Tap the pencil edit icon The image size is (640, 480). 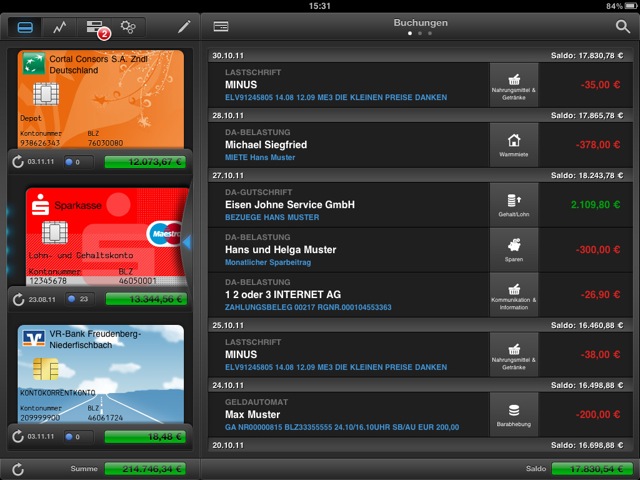(183, 27)
